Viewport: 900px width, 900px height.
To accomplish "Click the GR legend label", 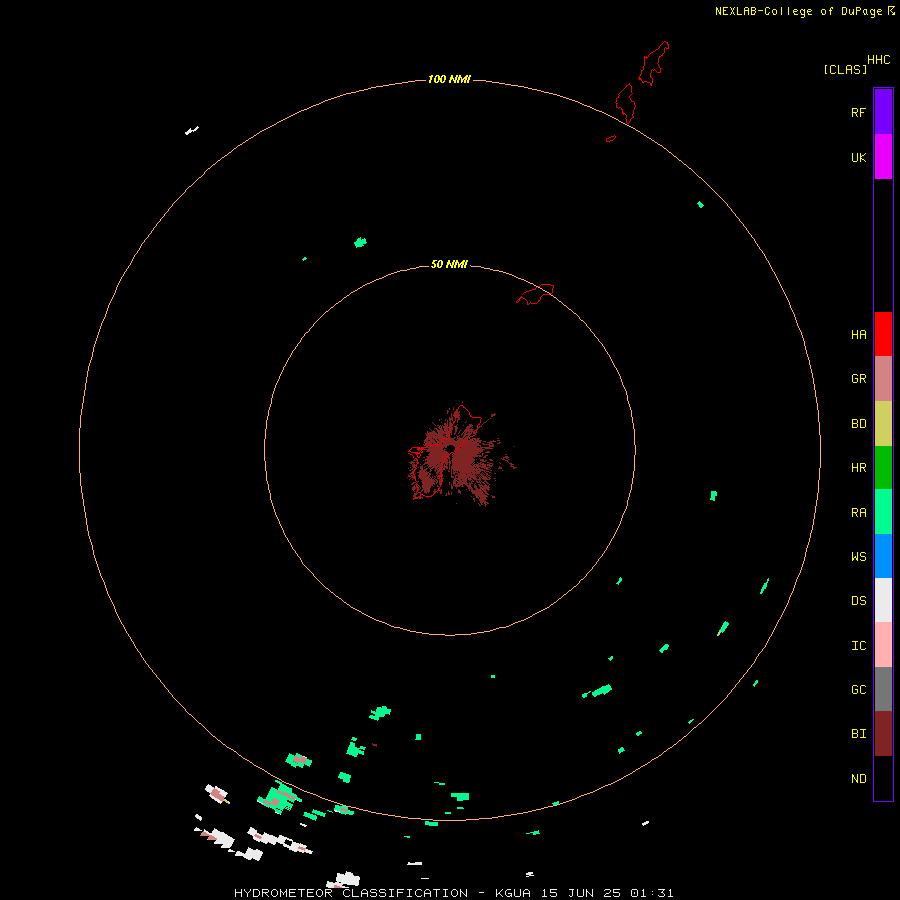I will coord(859,379).
